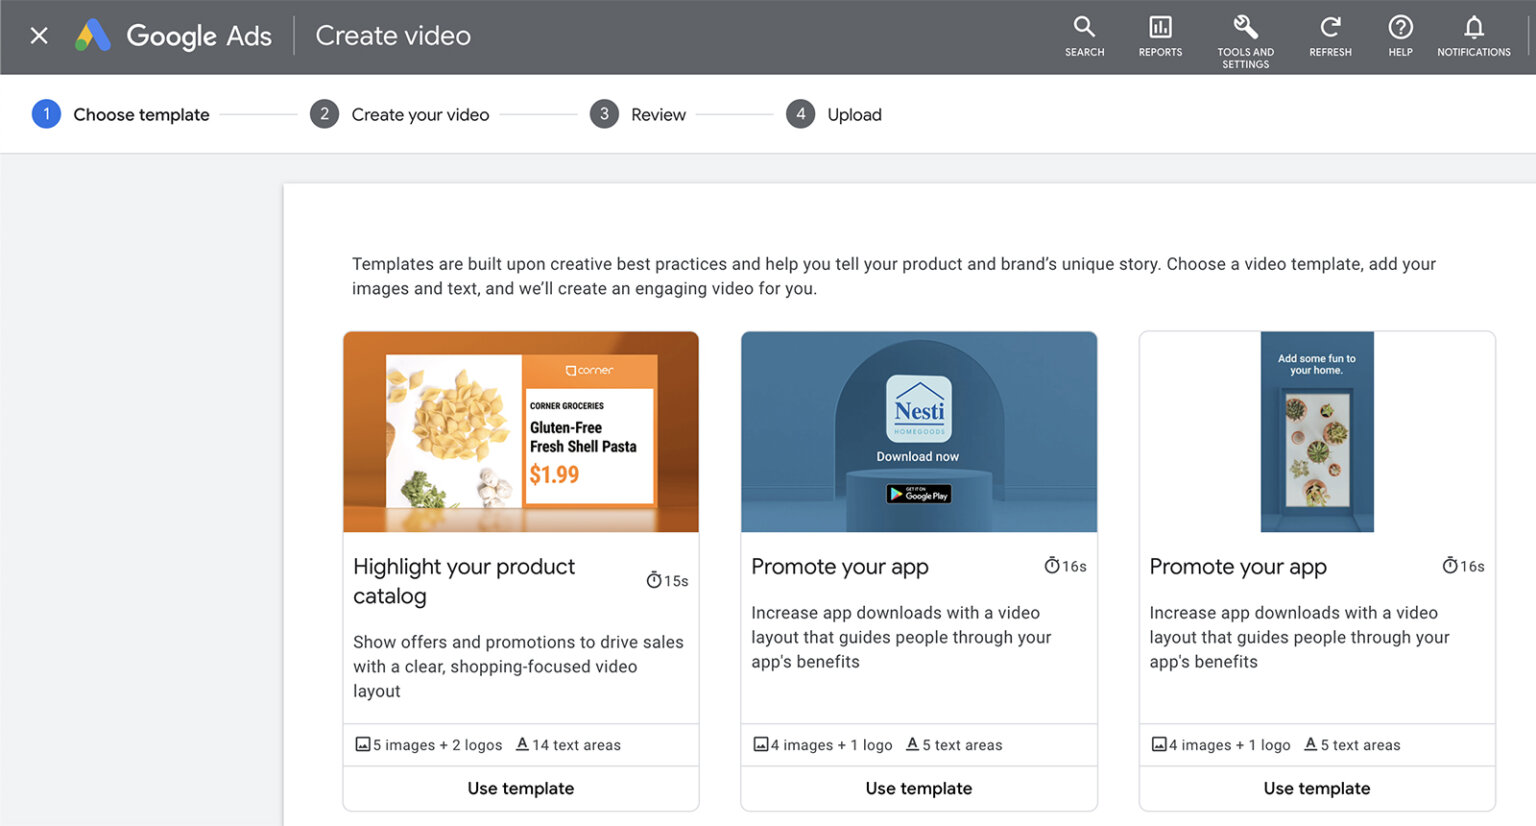This screenshot has height=826, width=1536.
Task: Use template for Highlight your product catalog
Action: pos(520,788)
